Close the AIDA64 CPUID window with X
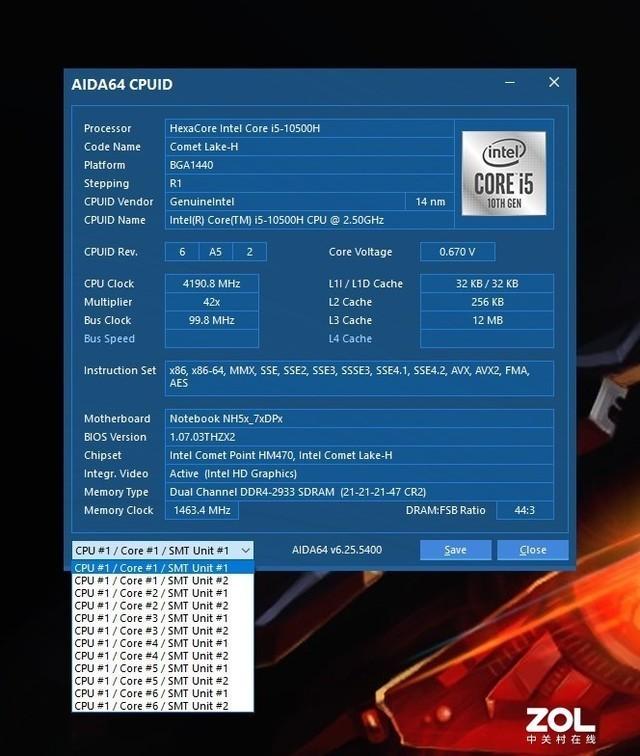640x756 pixels. (554, 82)
